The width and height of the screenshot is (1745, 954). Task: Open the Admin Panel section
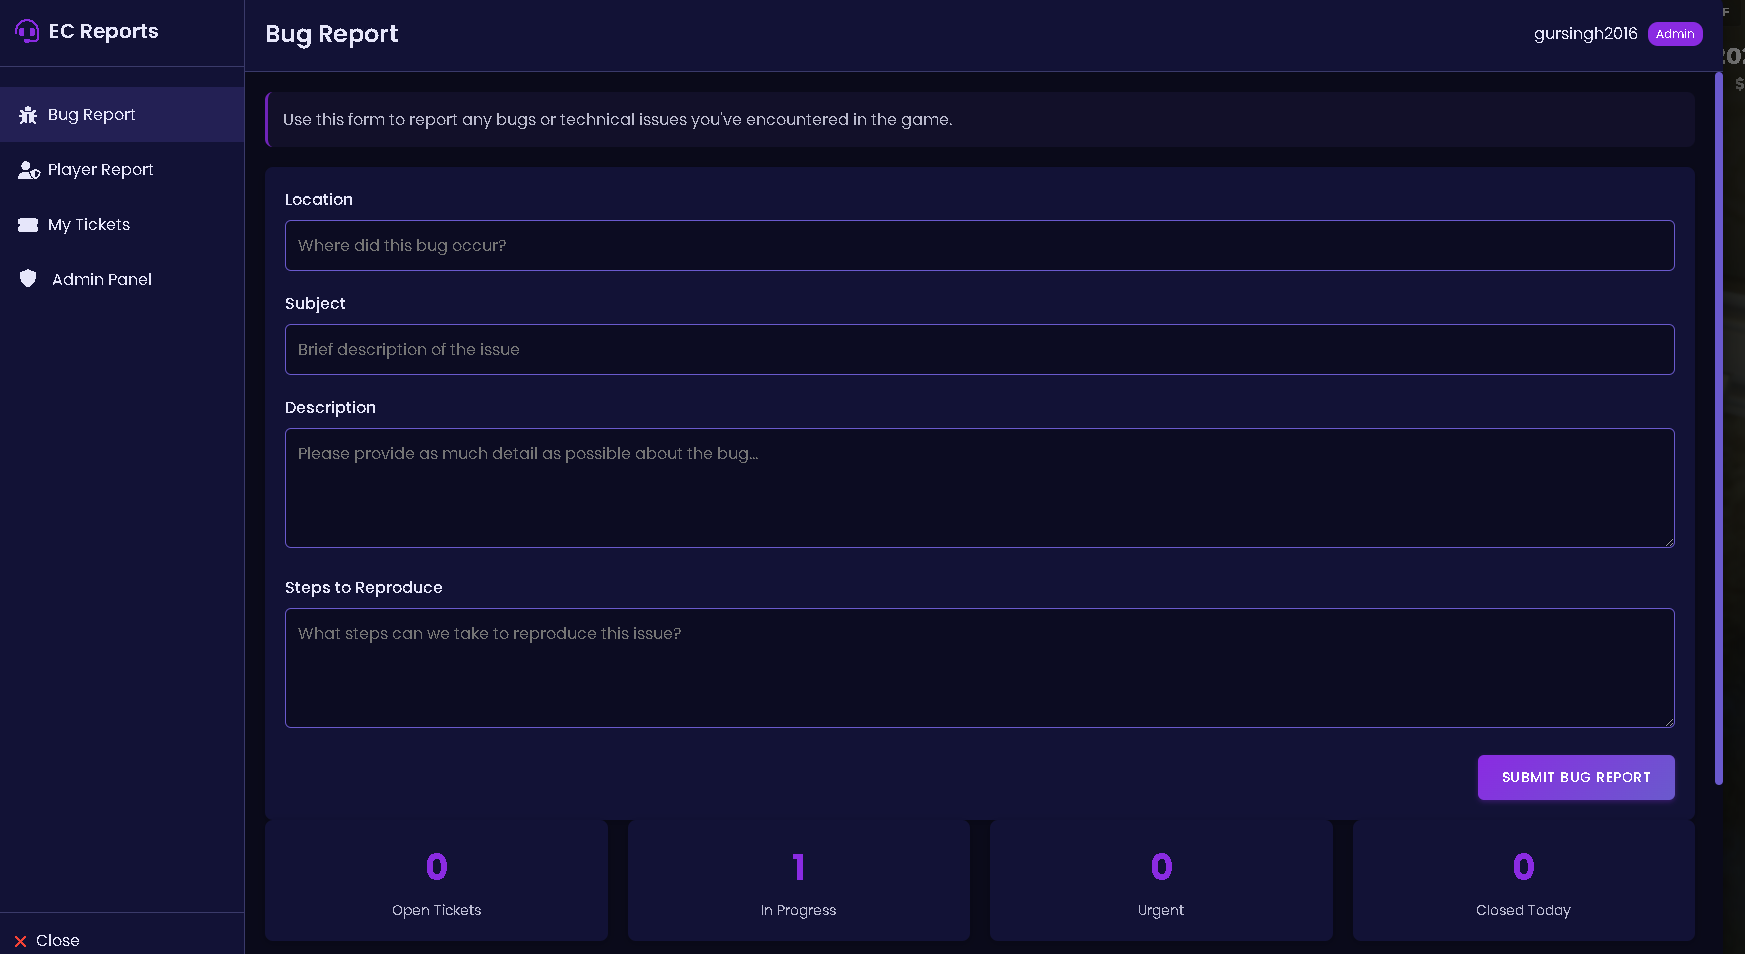[x=101, y=279]
